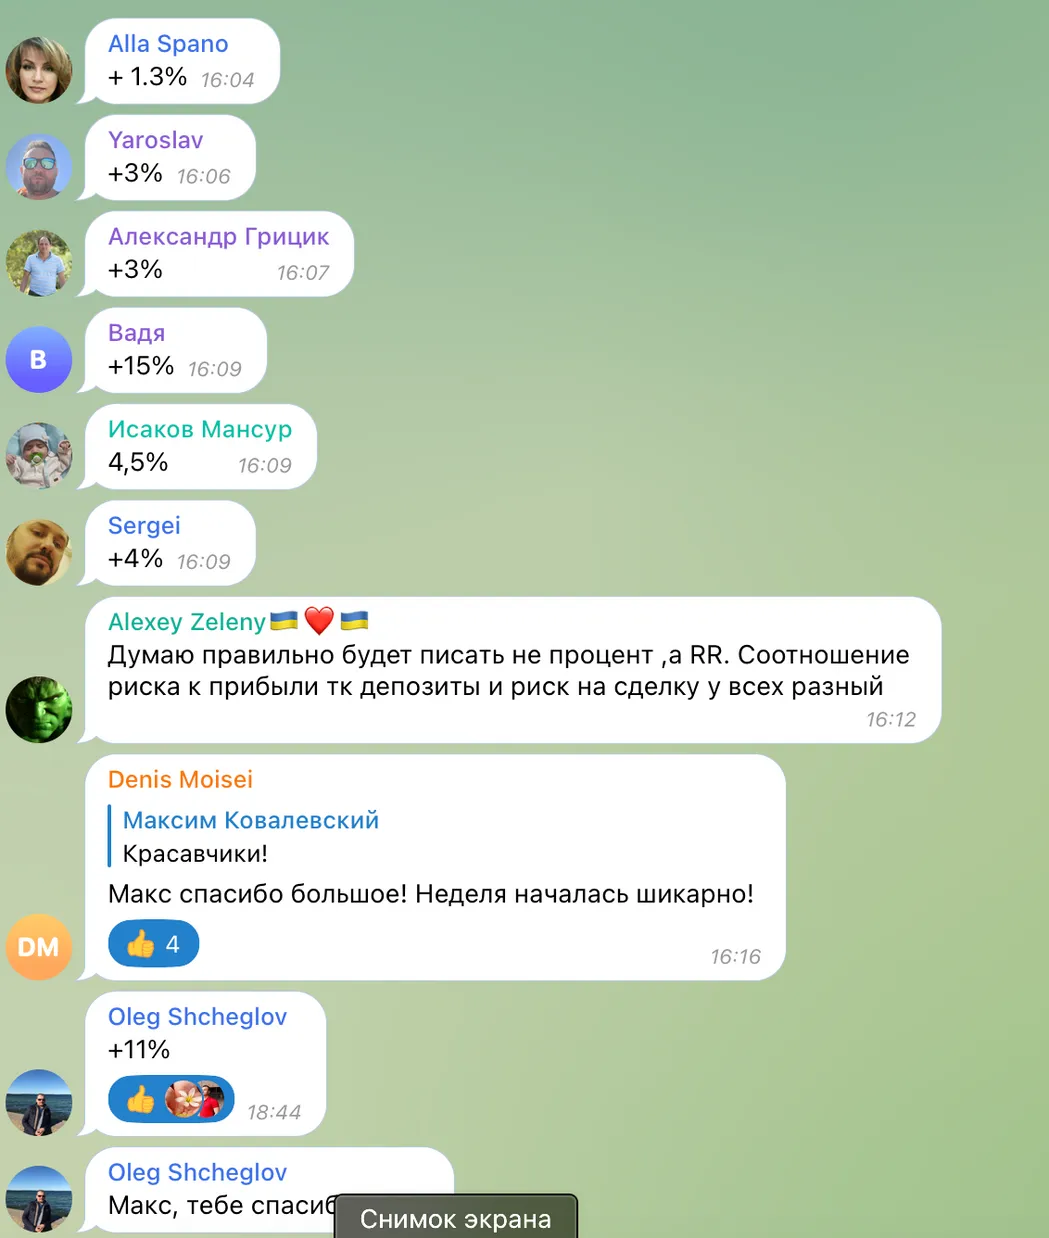1049x1238 pixels.
Task: Open Oleg Shcheglov's seaside avatar beside +11%
Action: click(39, 1102)
